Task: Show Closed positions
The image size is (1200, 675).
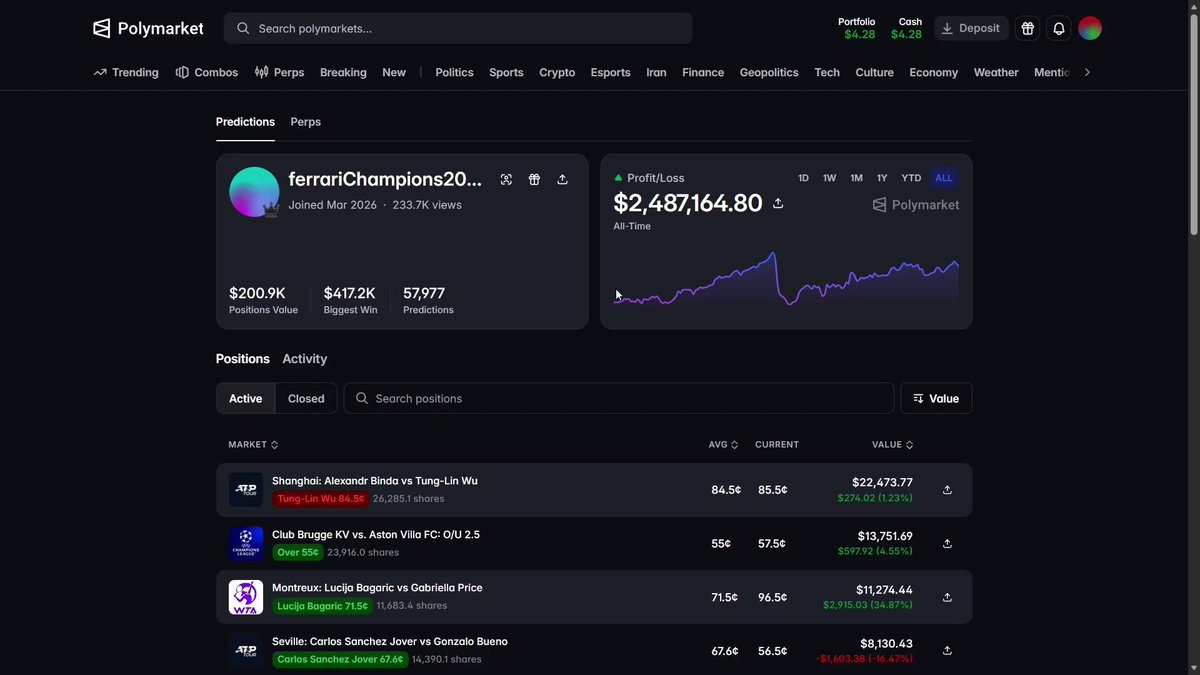Action: coord(306,398)
